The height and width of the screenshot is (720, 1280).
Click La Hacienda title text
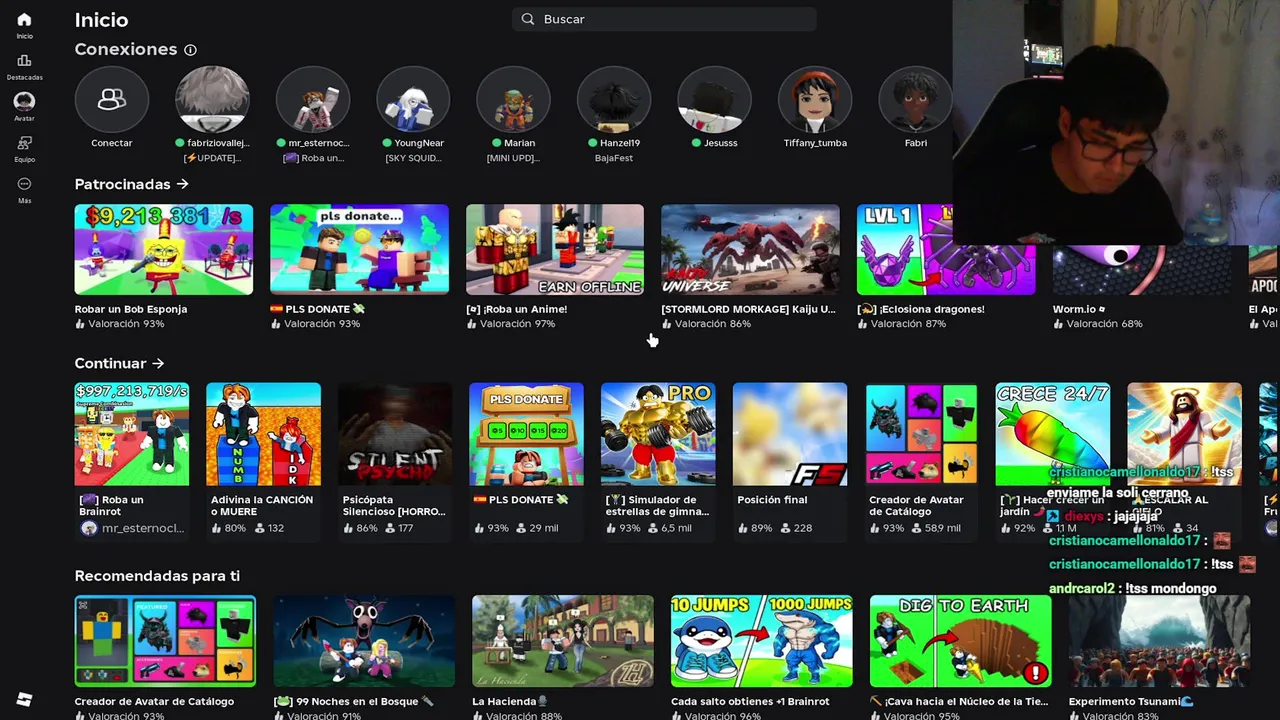tap(510, 701)
